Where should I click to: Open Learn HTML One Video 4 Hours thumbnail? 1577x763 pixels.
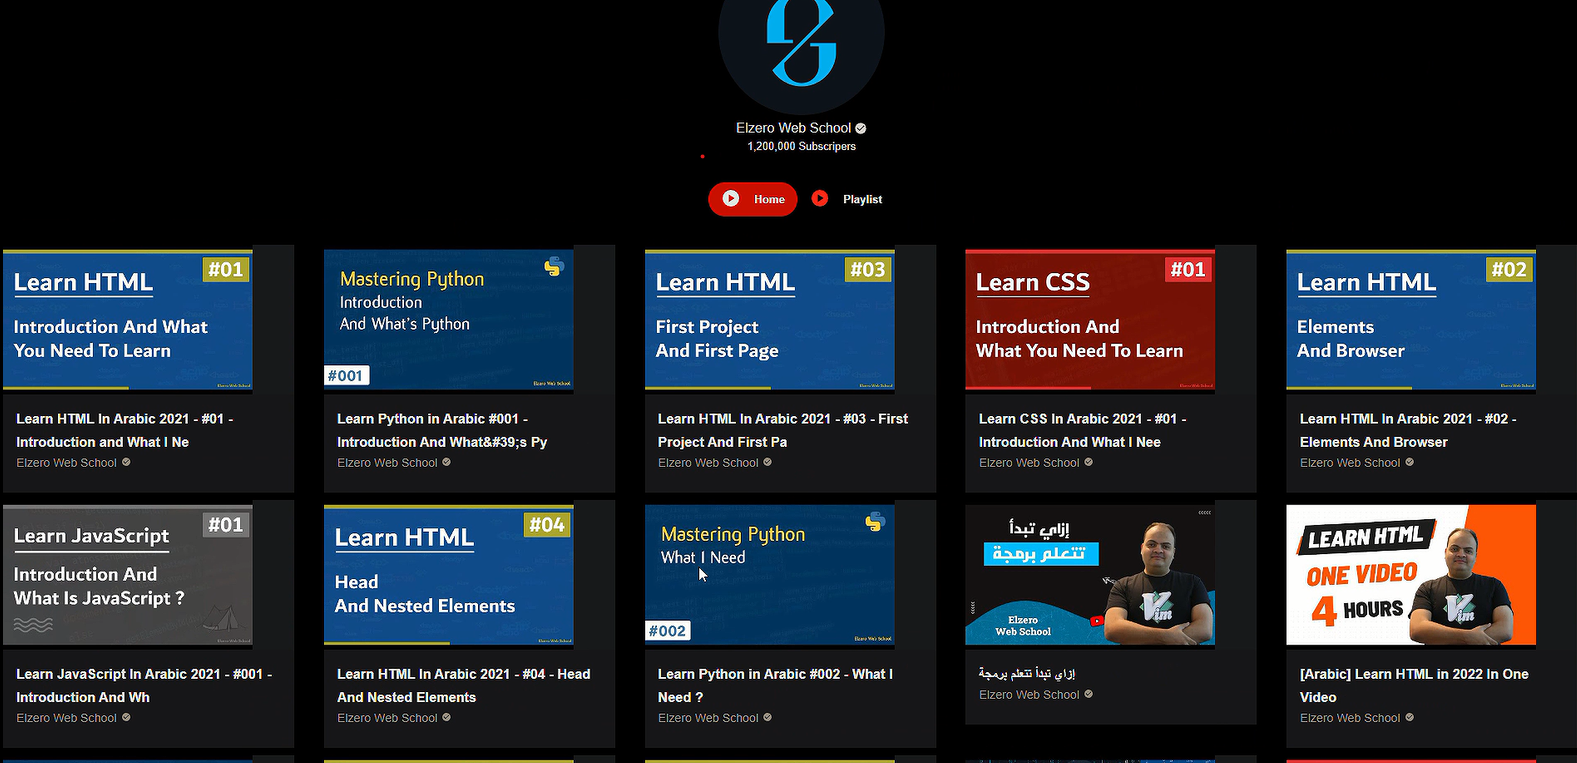(1411, 575)
